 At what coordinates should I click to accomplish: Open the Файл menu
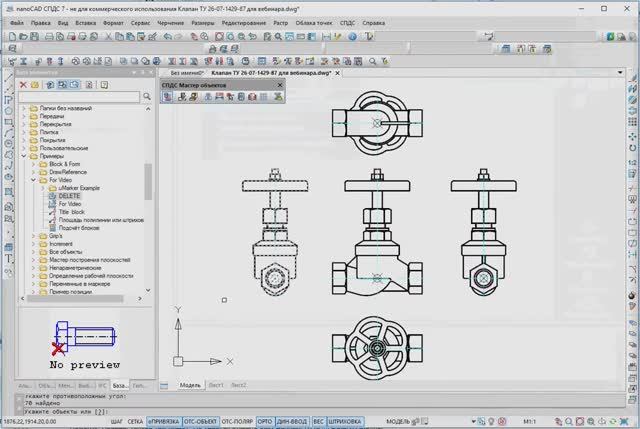17,23
